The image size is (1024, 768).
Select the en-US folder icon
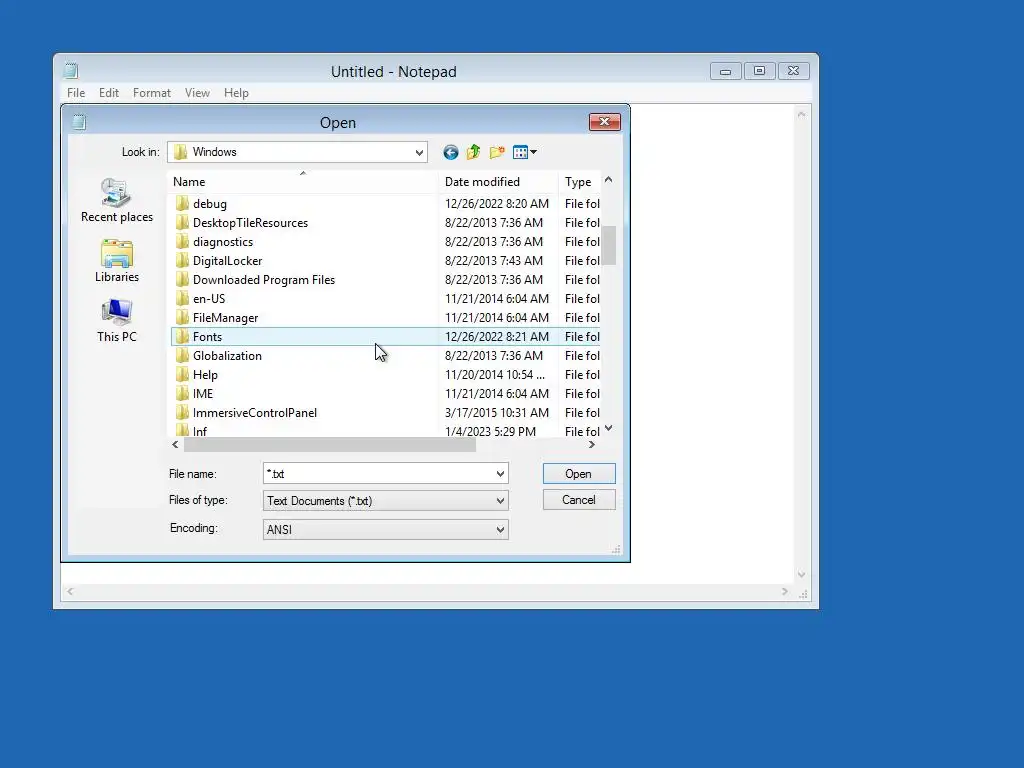182,298
